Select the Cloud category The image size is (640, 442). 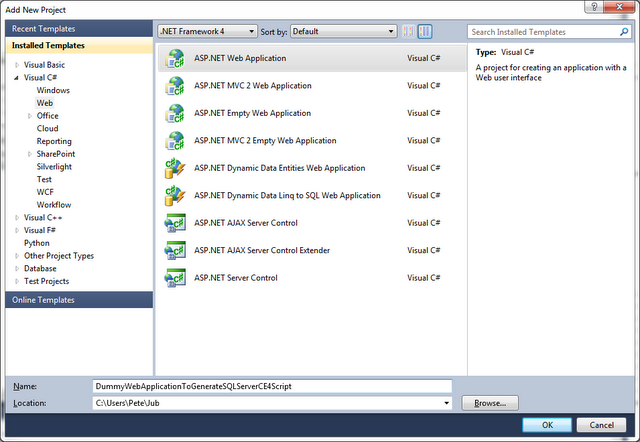pos(47,129)
